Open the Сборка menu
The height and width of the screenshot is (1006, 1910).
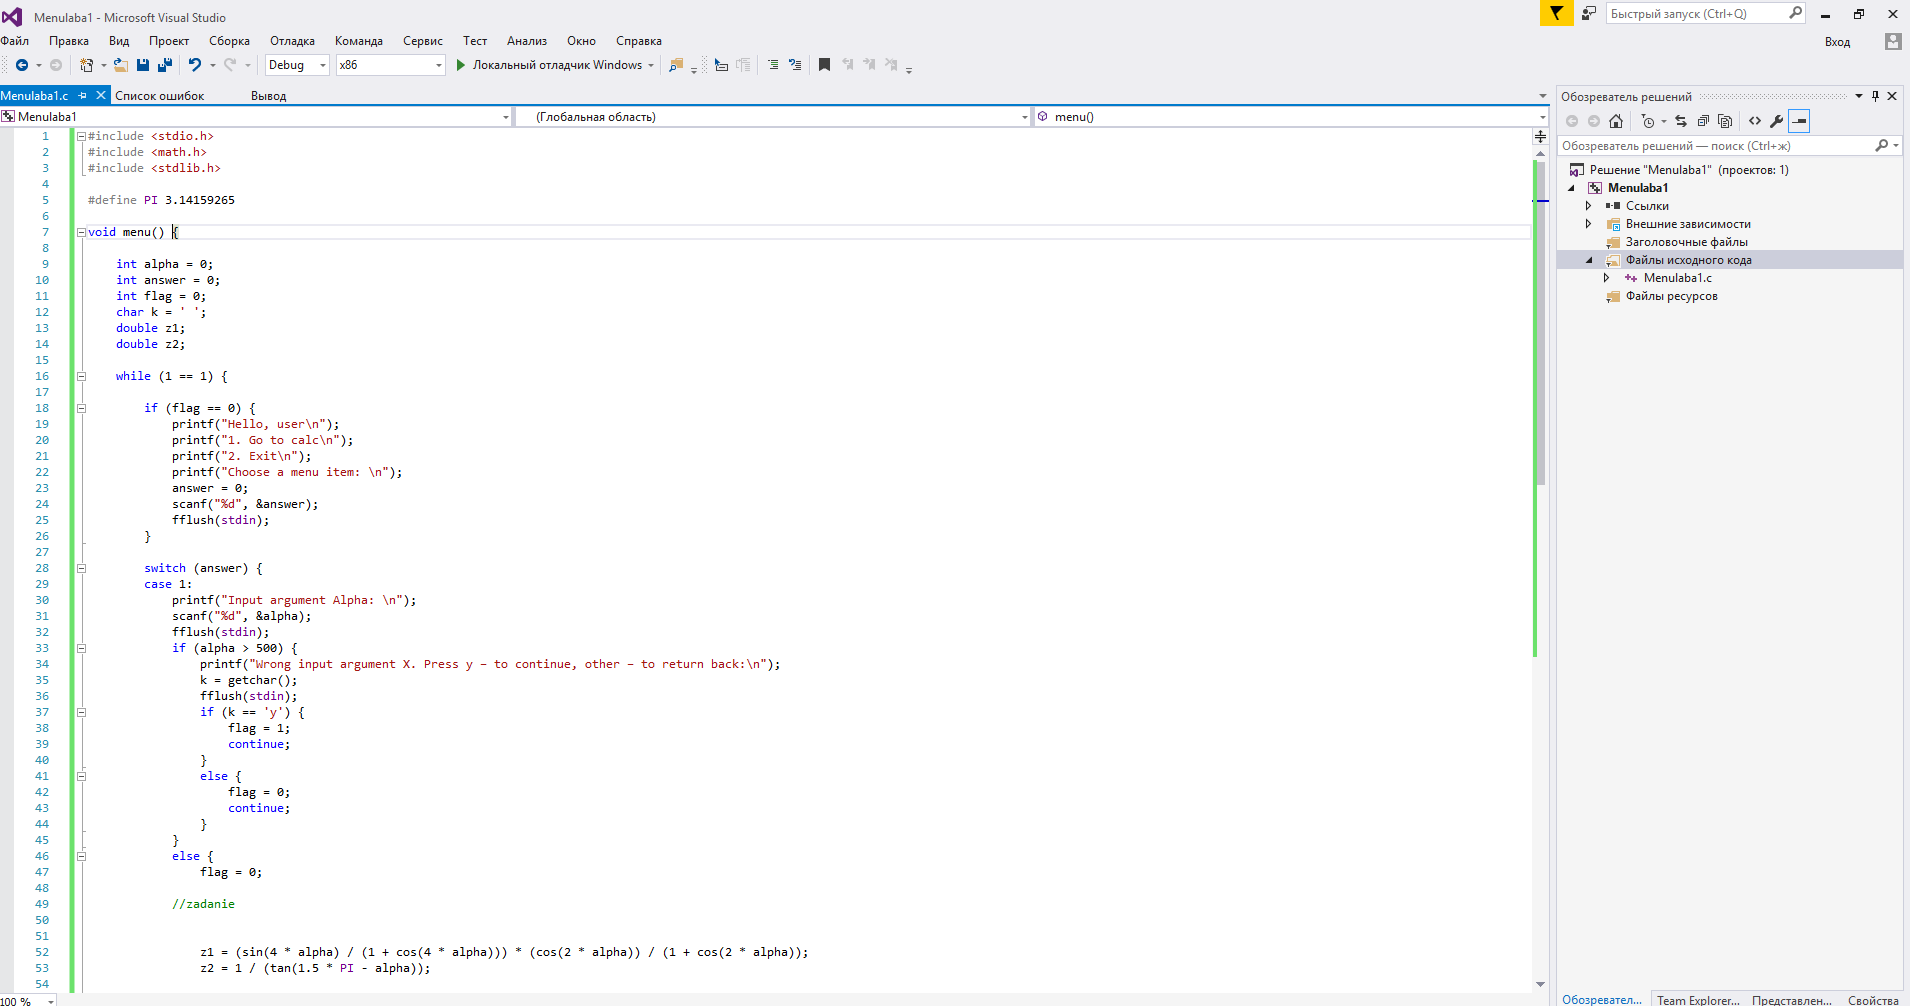(x=229, y=41)
